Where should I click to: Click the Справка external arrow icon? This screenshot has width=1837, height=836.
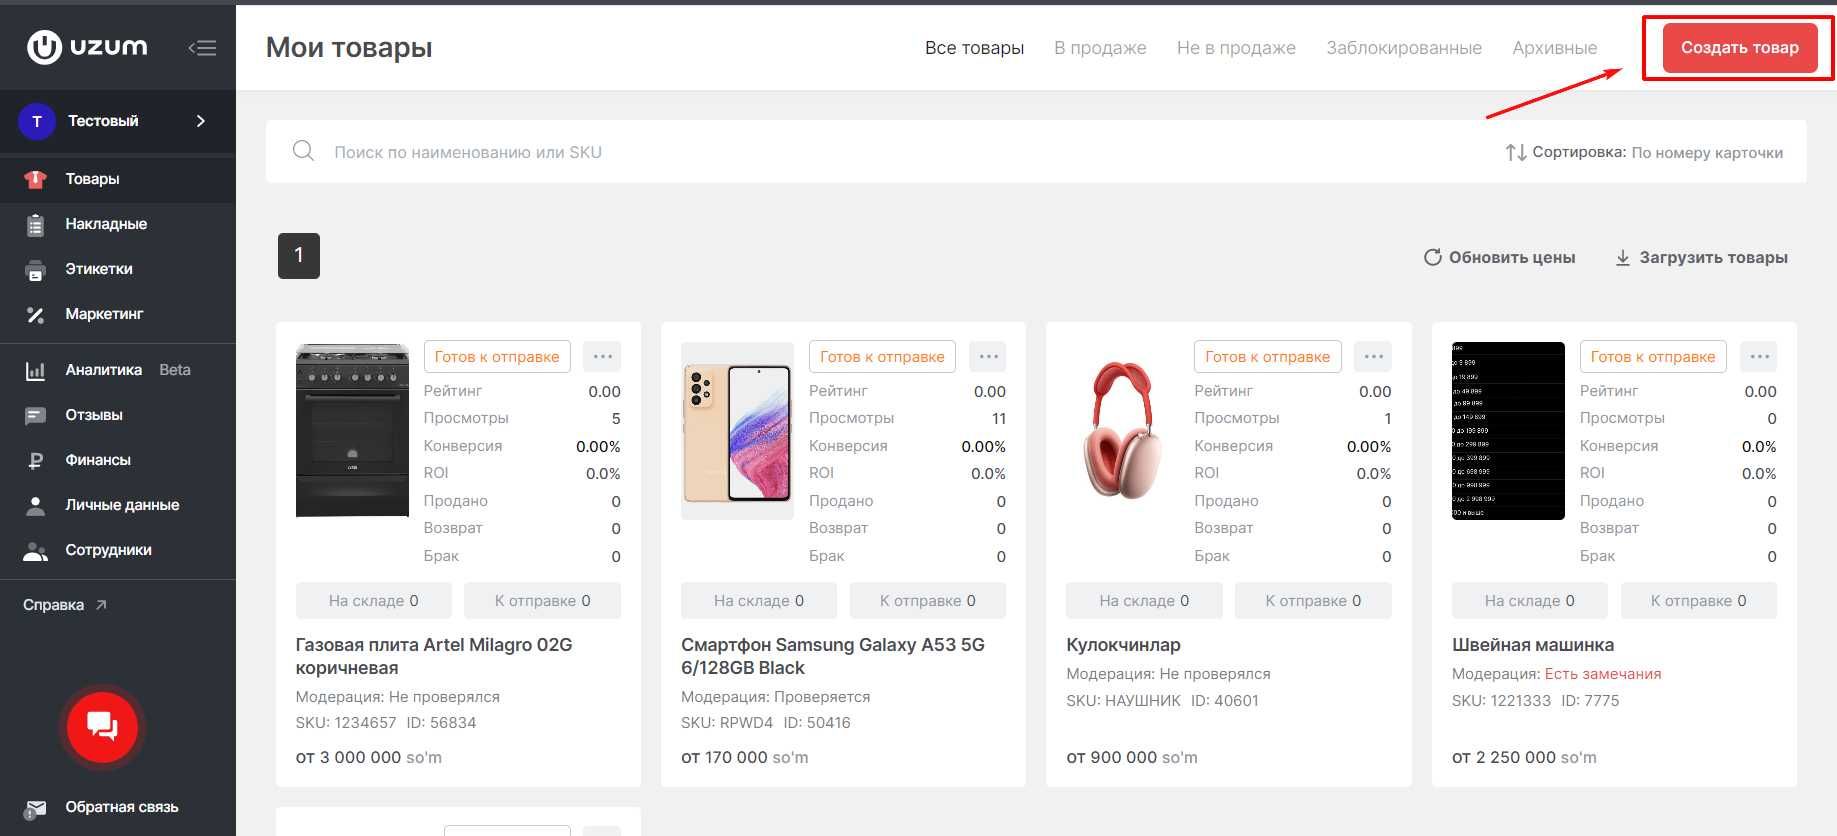[x=101, y=605]
